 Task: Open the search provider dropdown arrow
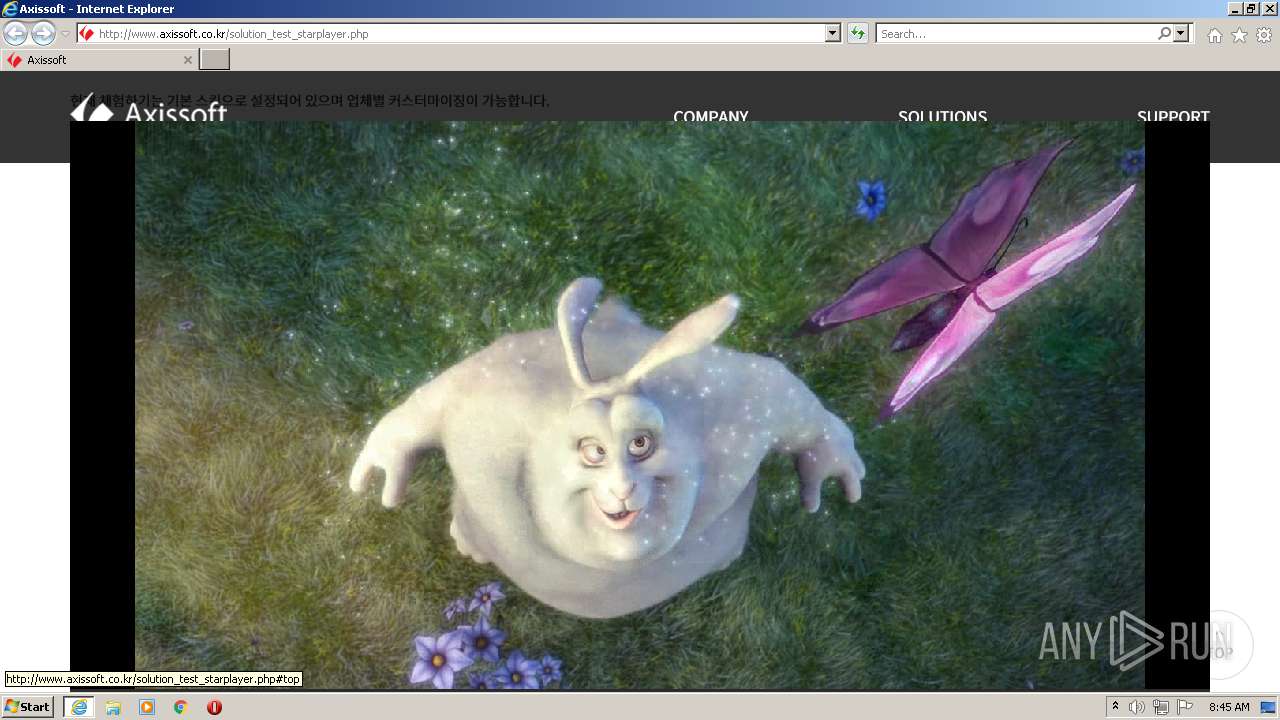coord(1182,34)
